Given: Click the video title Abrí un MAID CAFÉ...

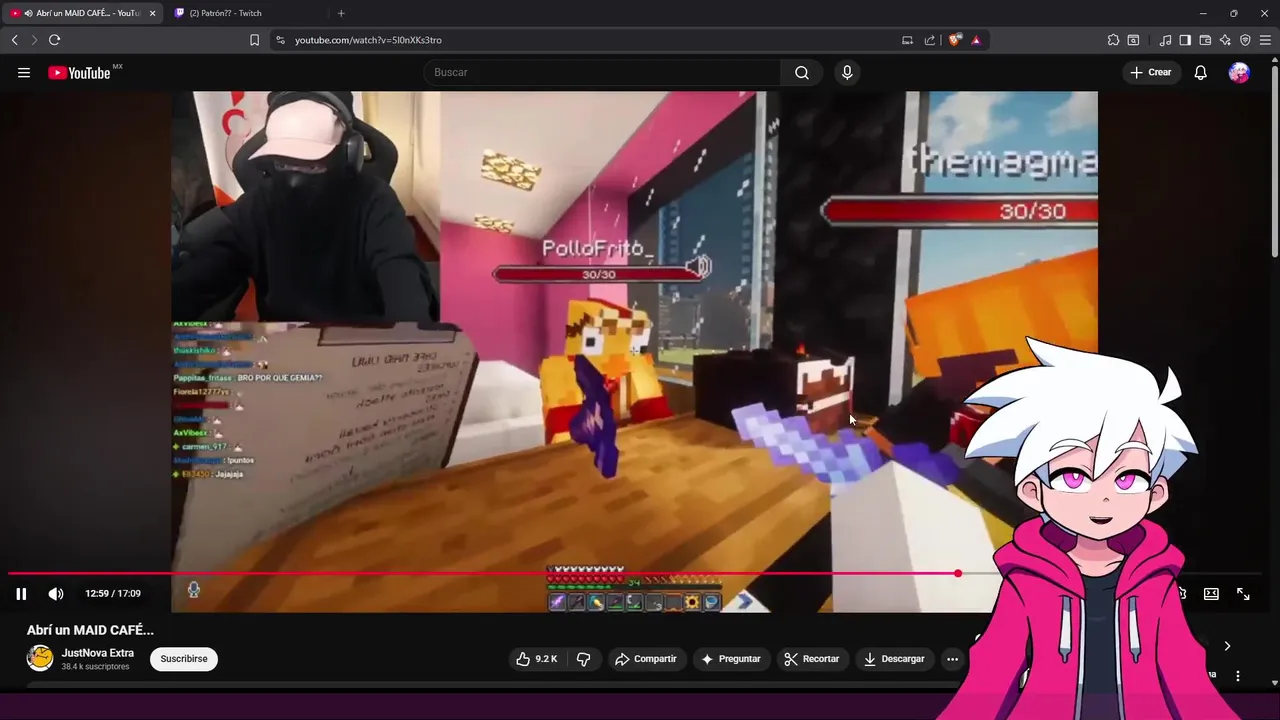Looking at the screenshot, I should click(90, 630).
